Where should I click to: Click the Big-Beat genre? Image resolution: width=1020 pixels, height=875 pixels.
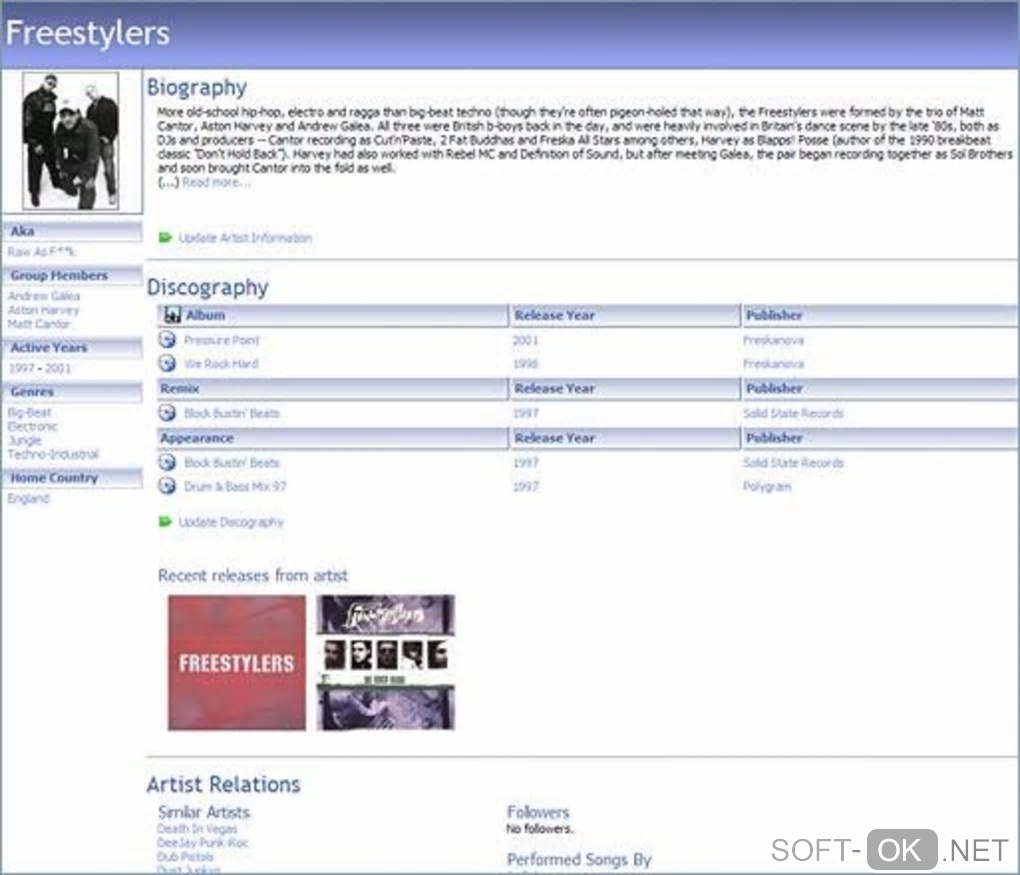click(29, 412)
